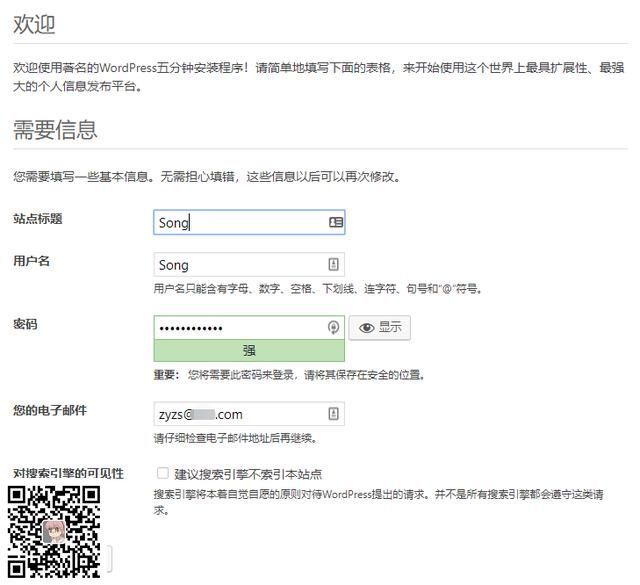Click the password manager icon in password field
The height and width of the screenshot is (585, 640).
333,327
